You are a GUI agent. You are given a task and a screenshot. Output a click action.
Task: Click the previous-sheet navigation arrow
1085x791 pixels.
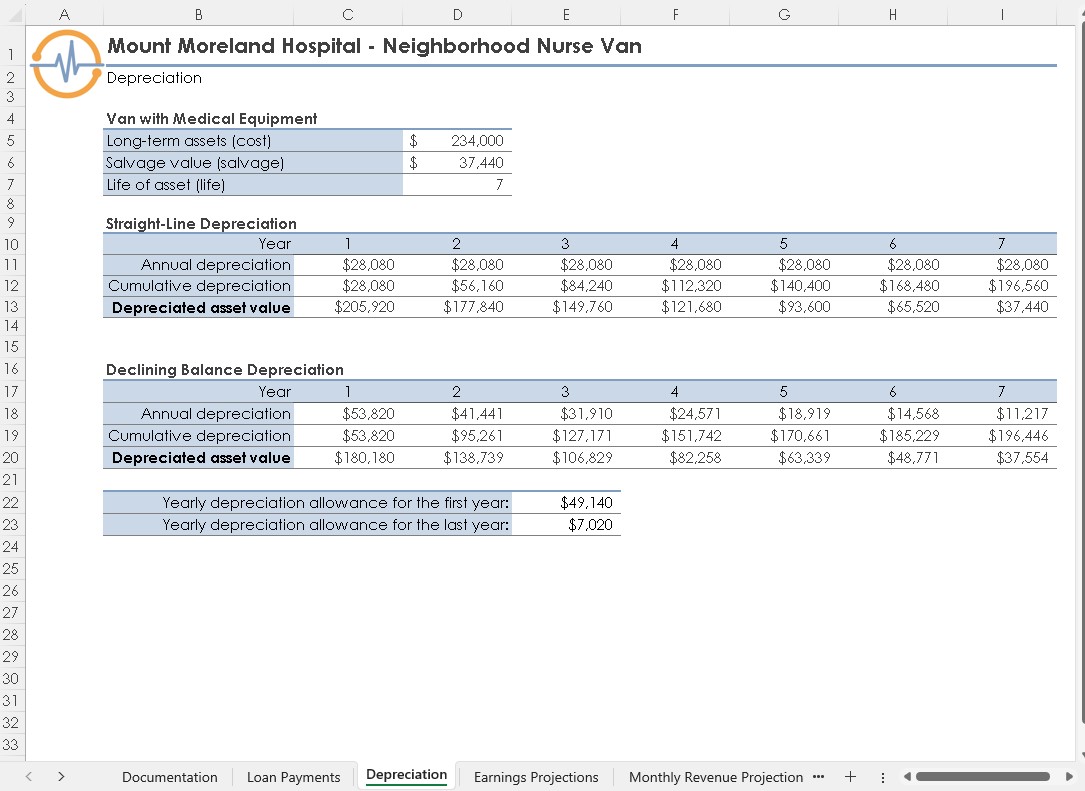click(27, 777)
